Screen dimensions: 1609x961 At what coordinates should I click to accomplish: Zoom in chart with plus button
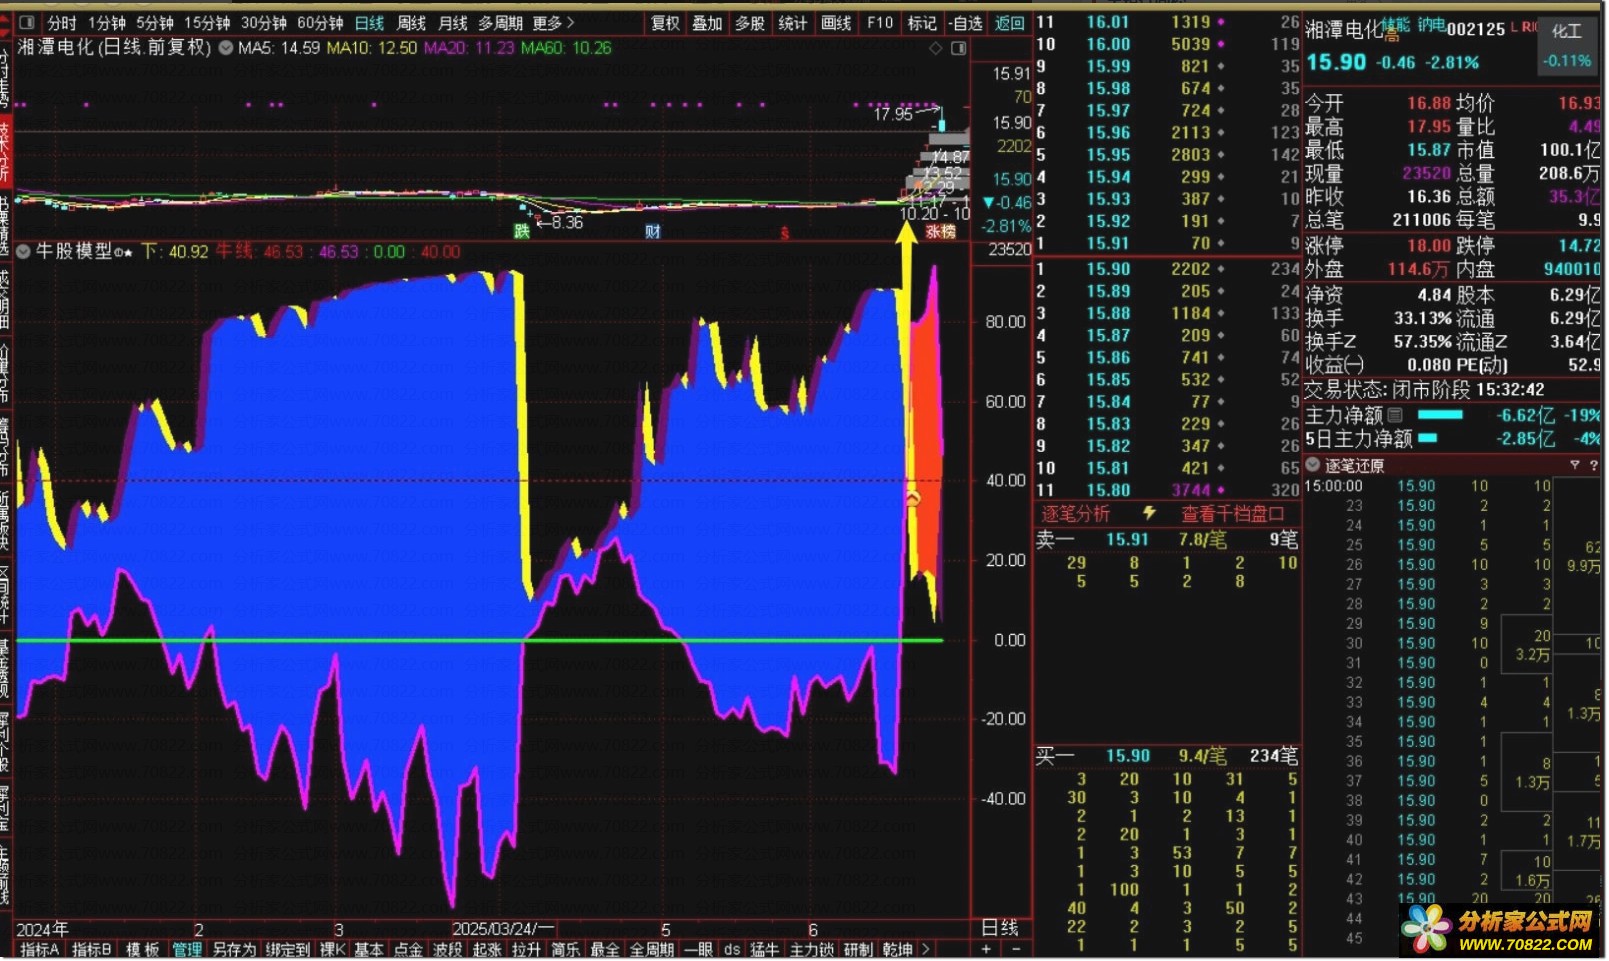click(x=987, y=949)
